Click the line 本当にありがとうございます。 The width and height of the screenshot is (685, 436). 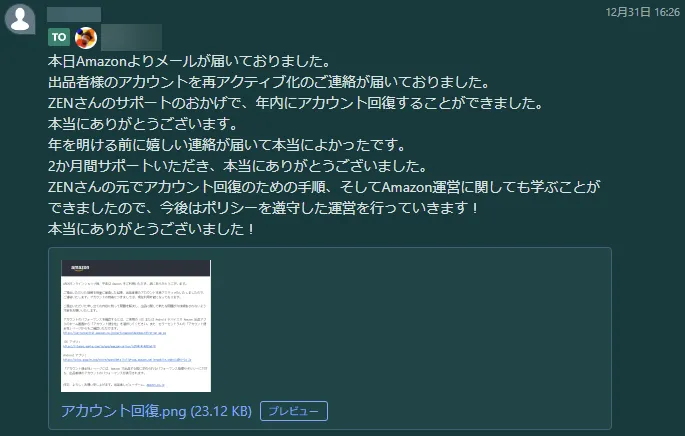pos(143,124)
